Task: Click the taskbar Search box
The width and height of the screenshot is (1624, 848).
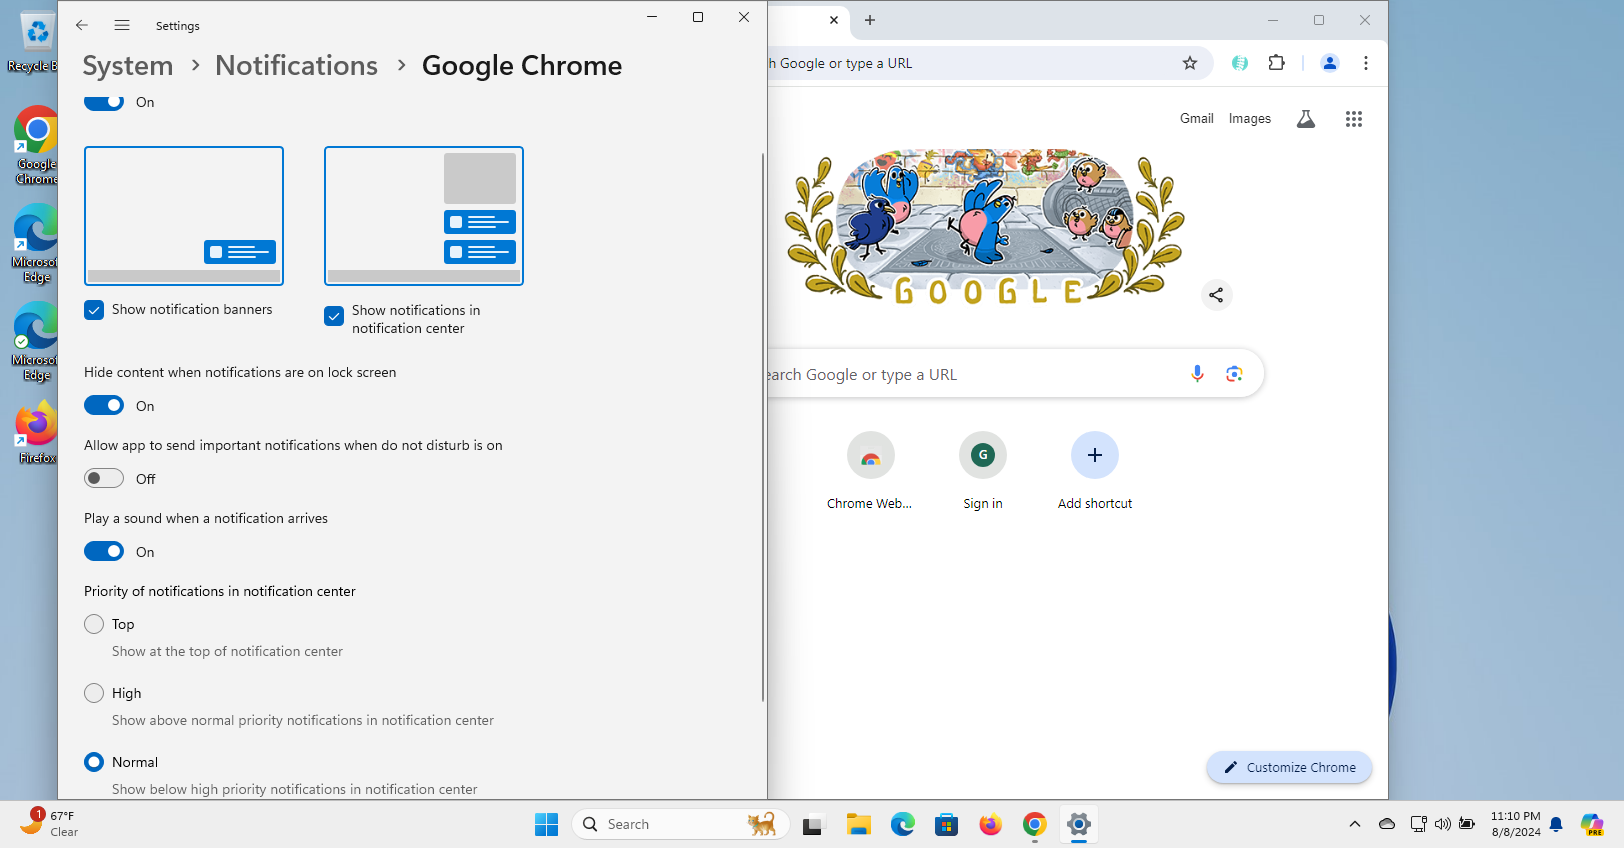Action: click(x=681, y=824)
